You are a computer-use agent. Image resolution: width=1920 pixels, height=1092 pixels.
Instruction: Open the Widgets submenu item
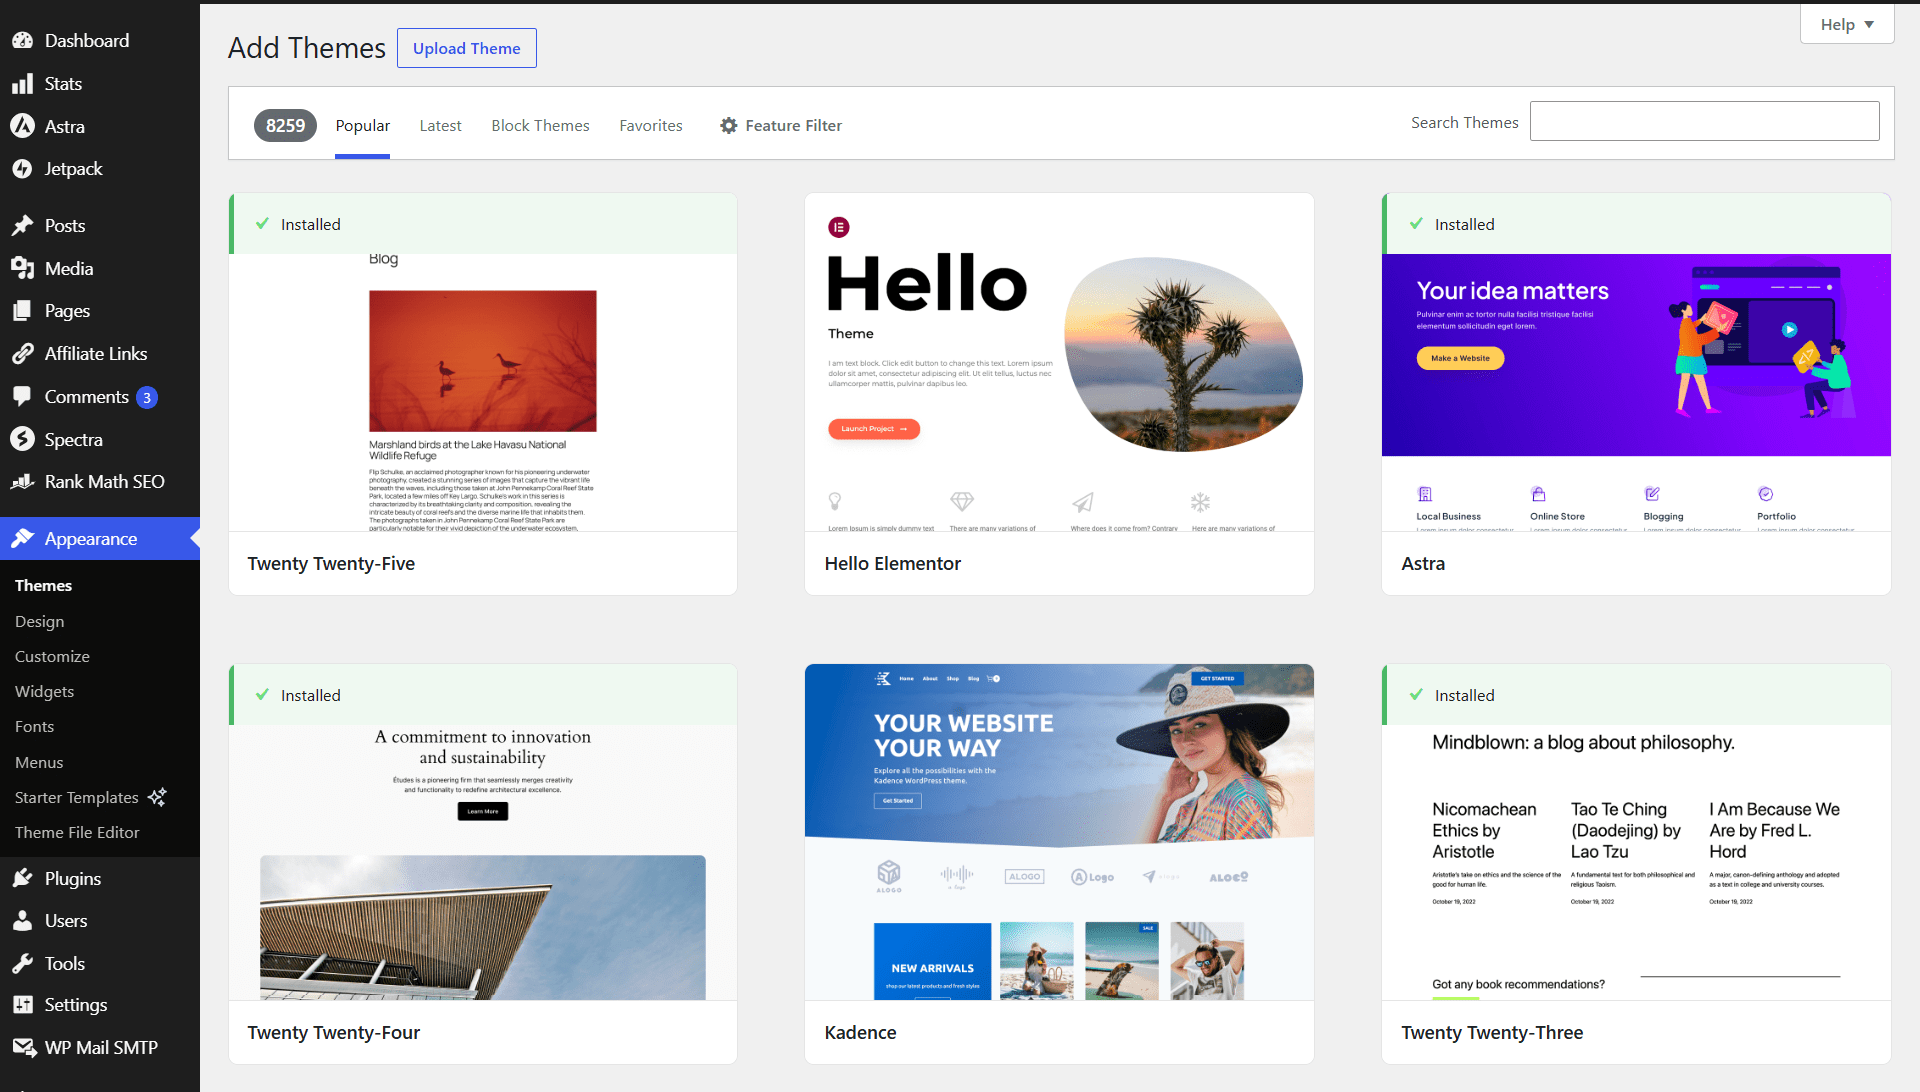[x=44, y=691]
